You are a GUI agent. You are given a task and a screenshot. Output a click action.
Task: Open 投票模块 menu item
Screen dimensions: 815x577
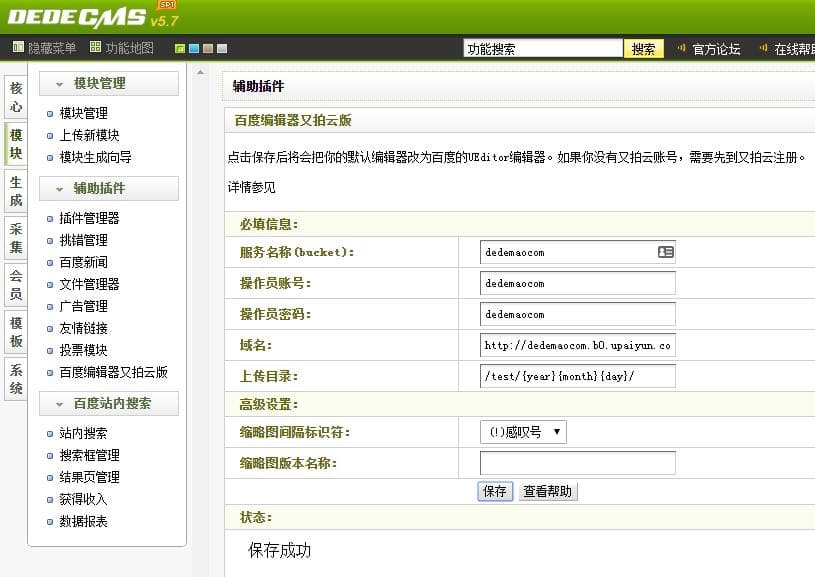[84, 350]
